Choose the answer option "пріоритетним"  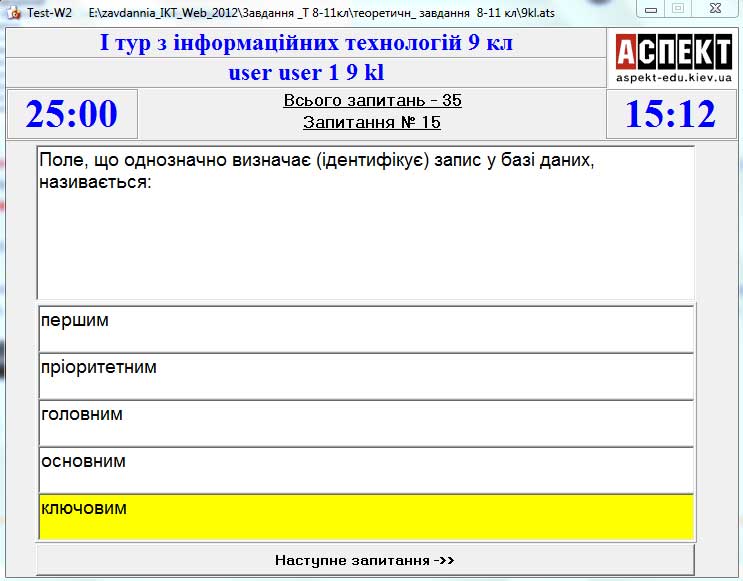[x=366, y=376]
